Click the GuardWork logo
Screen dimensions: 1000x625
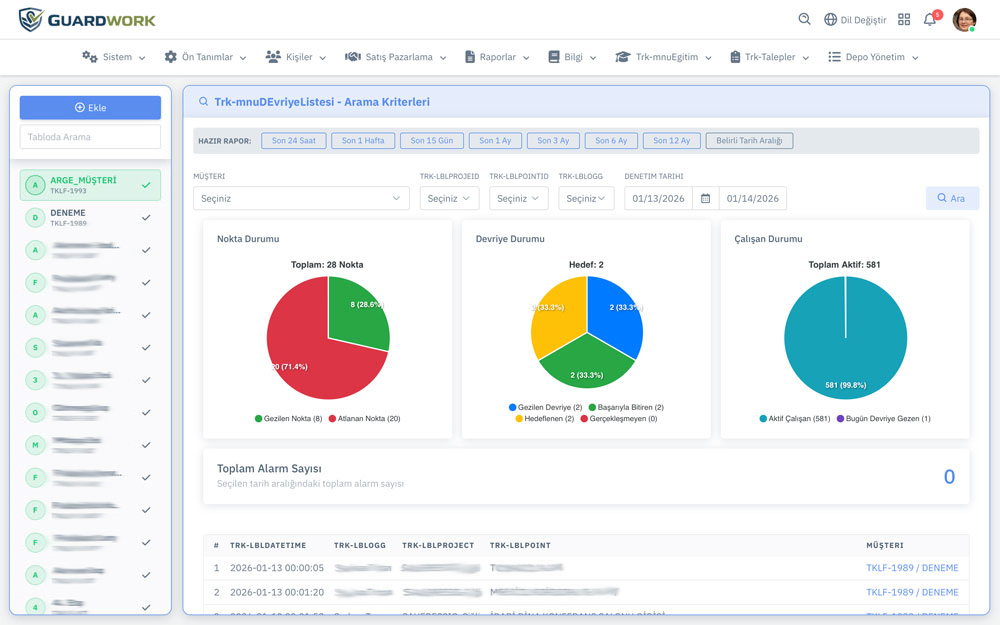coord(87,19)
